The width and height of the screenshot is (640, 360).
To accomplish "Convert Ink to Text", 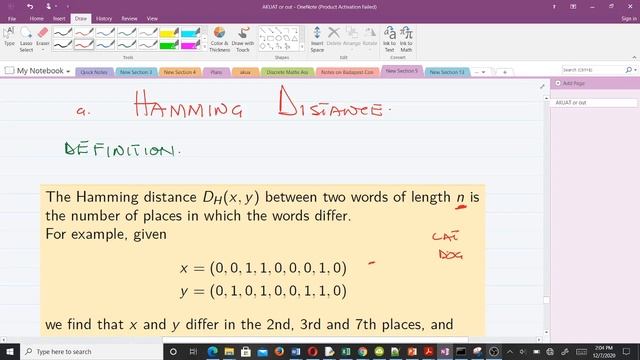I will coord(389,39).
